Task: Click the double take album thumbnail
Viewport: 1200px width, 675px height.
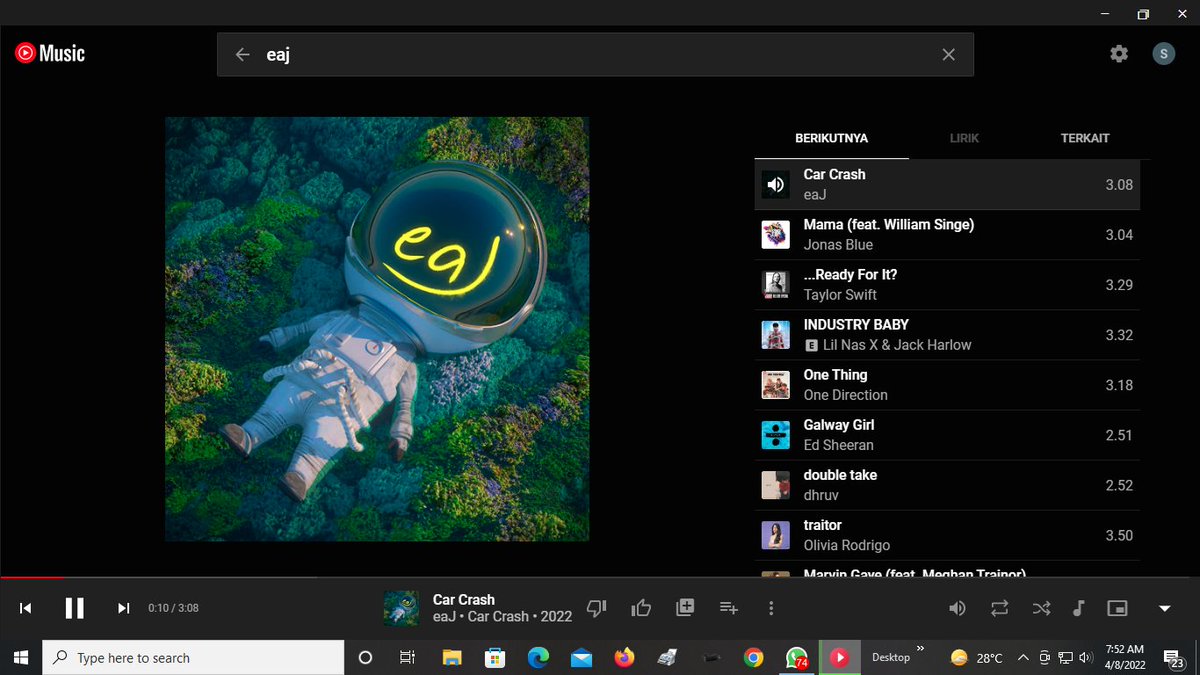Action: [775, 485]
